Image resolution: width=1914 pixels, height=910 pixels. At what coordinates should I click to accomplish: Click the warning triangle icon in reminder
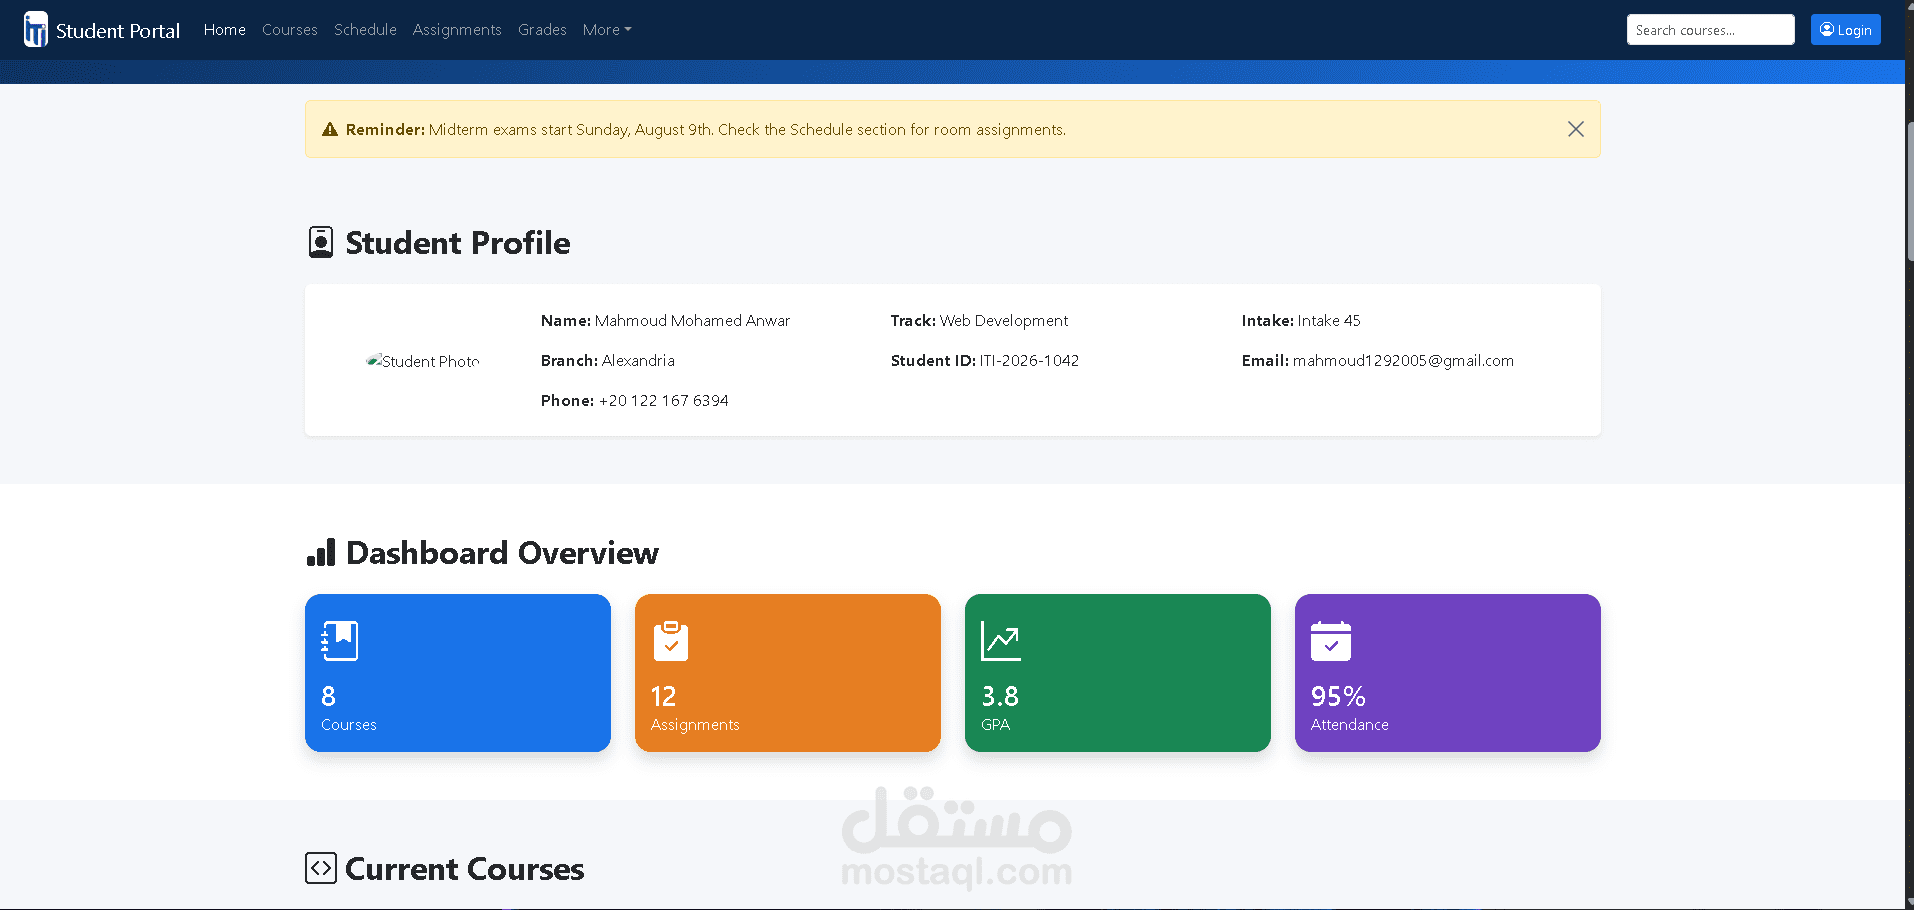click(x=330, y=130)
